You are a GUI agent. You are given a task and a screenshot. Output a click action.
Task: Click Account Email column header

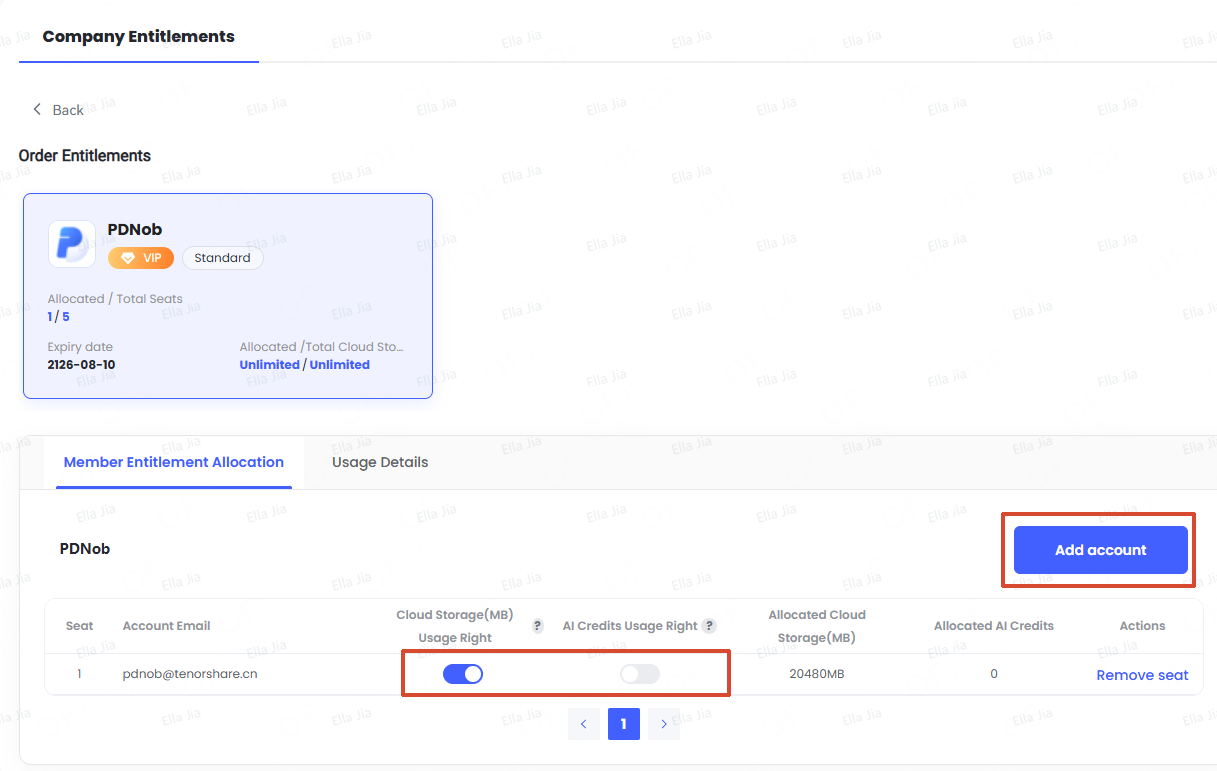(x=167, y=626)
